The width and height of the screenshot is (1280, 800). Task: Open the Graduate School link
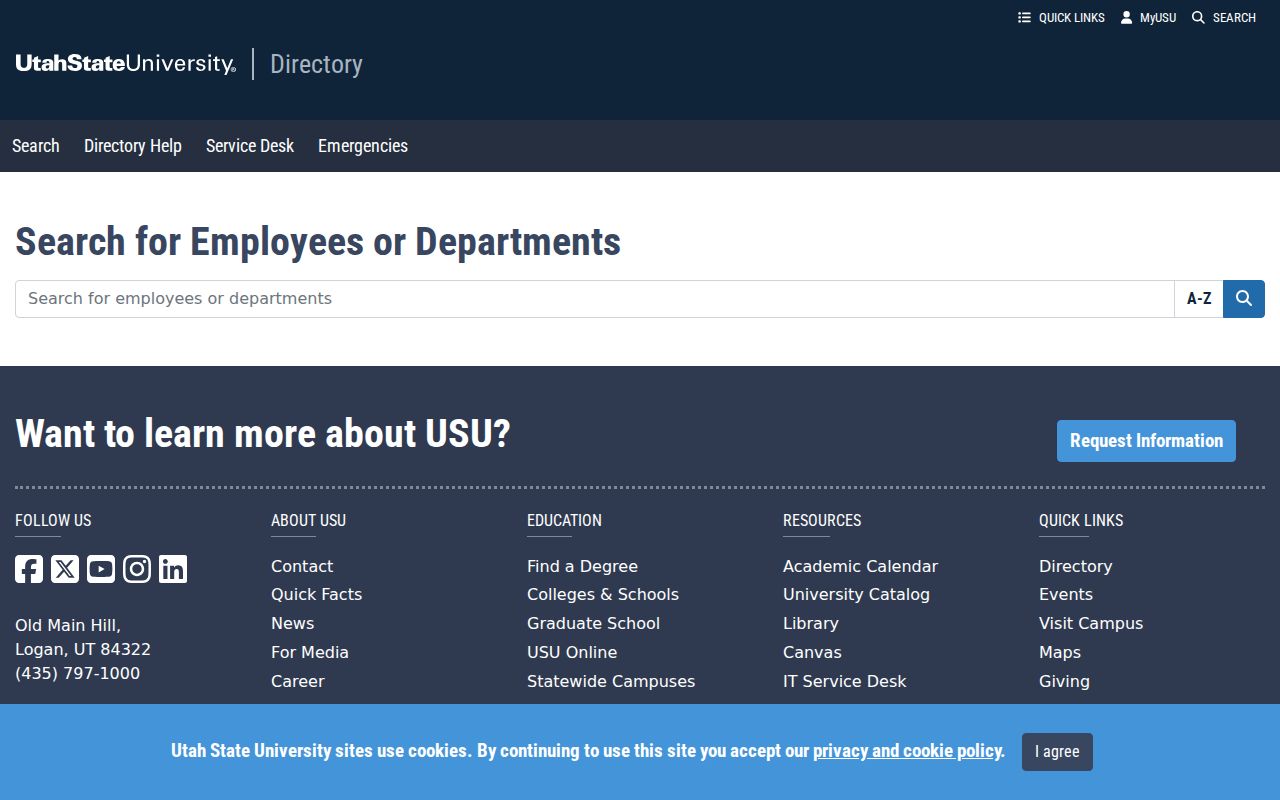[x=593, y=623]
